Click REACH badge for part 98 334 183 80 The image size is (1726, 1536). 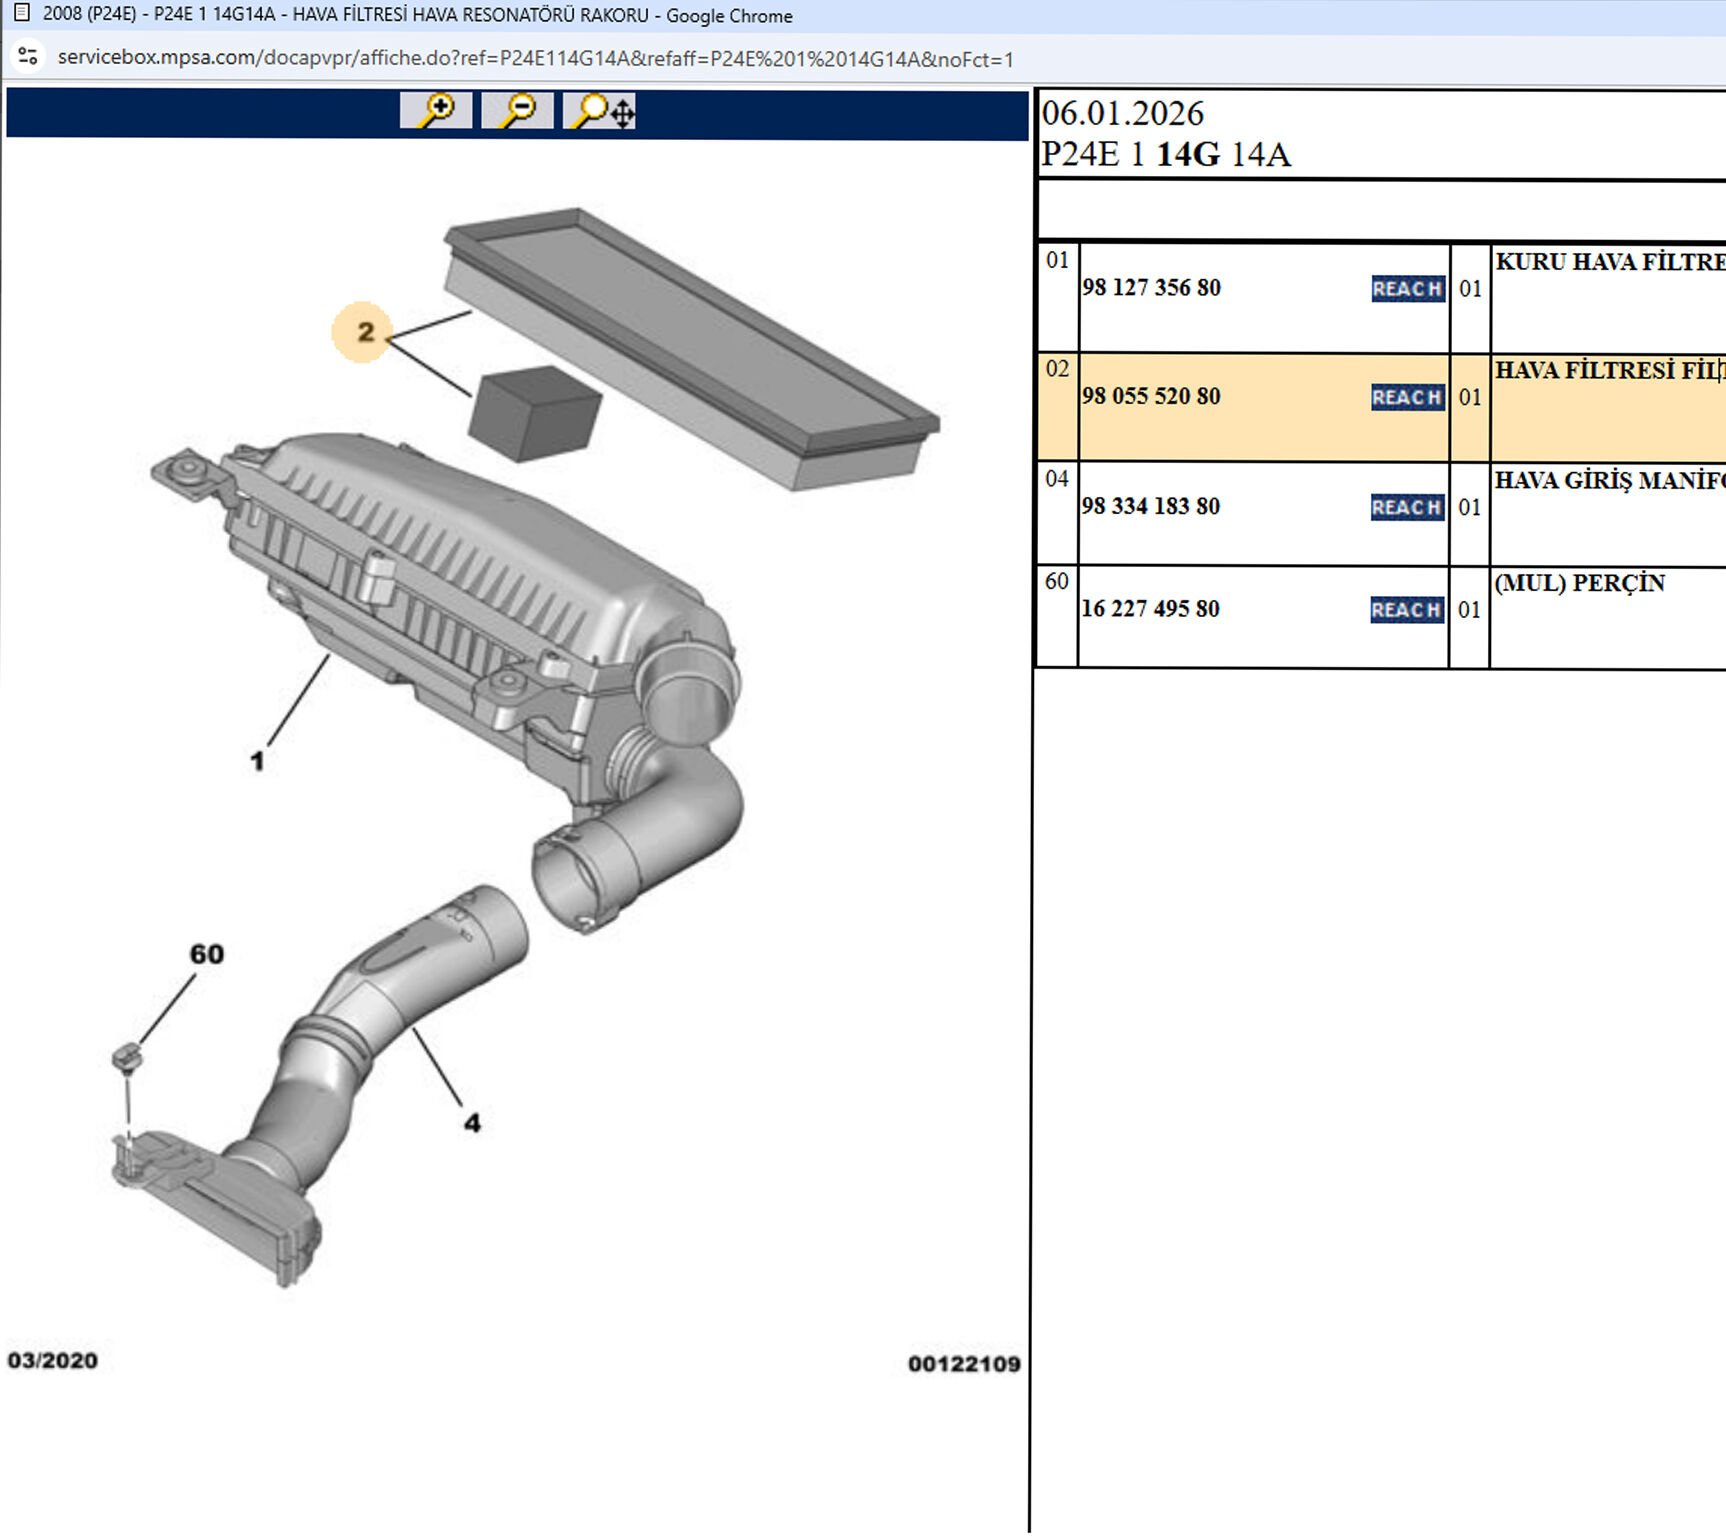[x=1407, y=508]
